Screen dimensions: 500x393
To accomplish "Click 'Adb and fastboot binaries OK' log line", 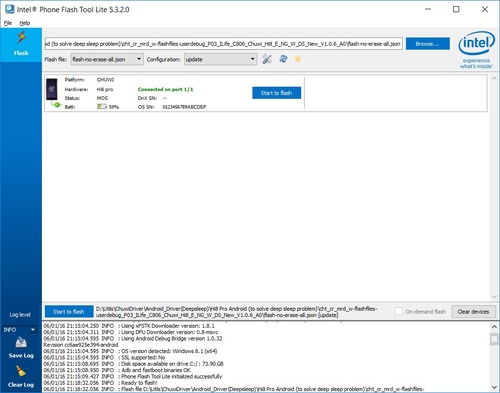I will [117, 370].
